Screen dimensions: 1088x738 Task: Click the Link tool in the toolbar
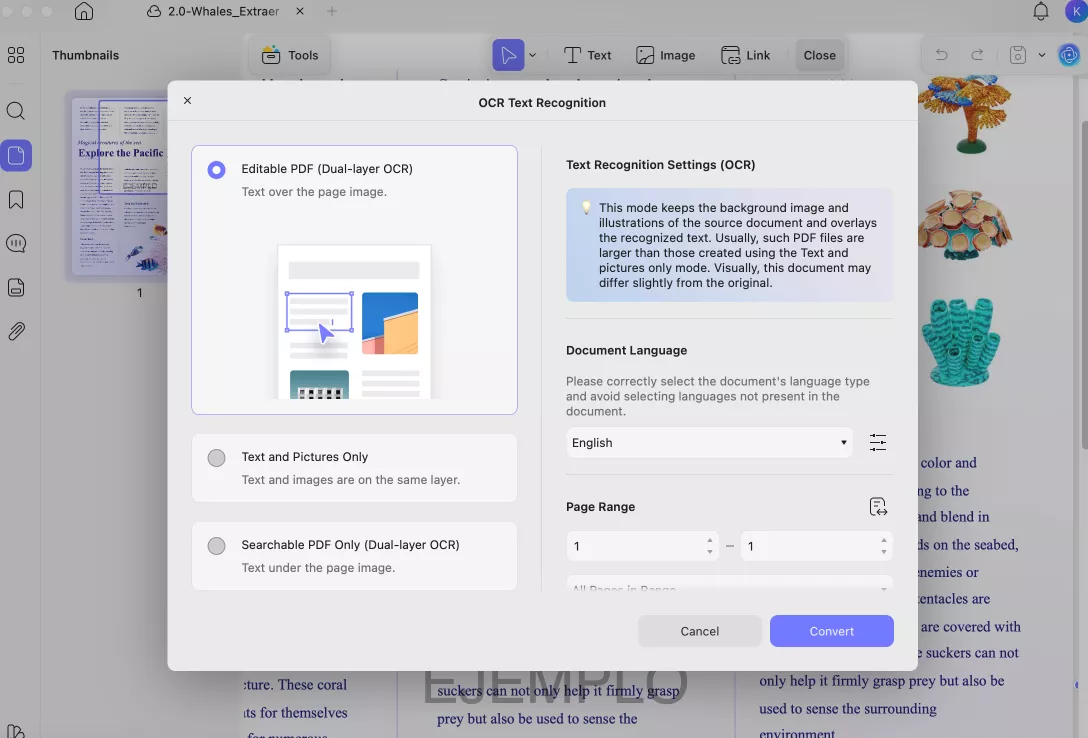[746, 55]
